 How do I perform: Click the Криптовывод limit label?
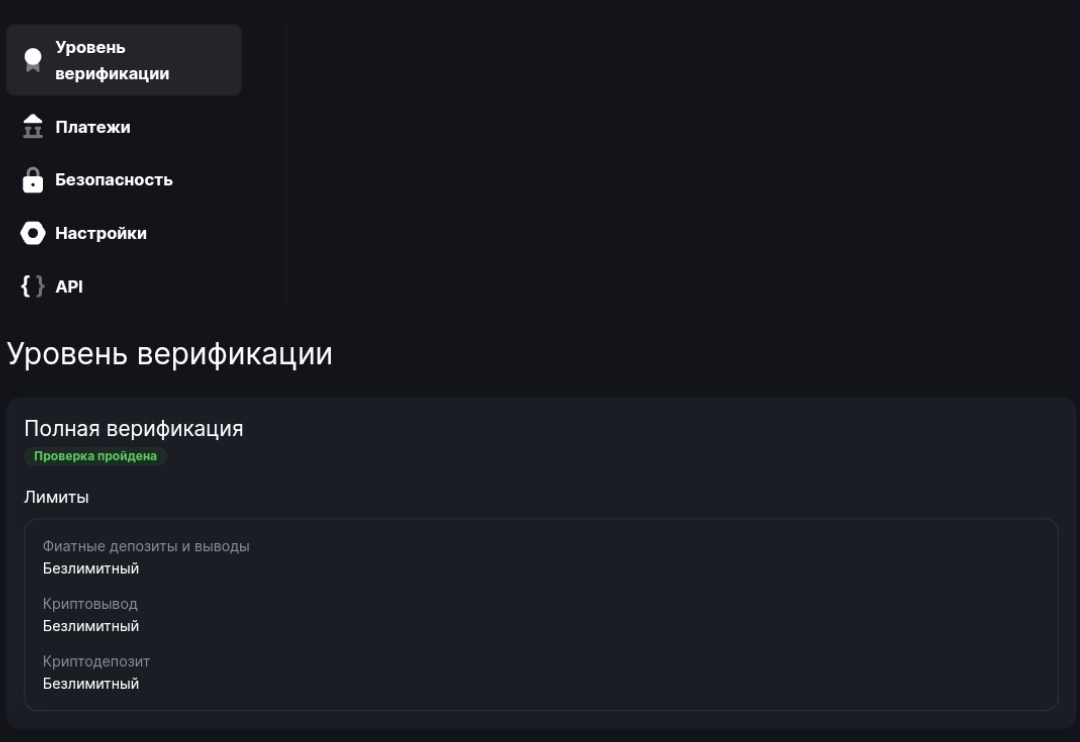90,604
